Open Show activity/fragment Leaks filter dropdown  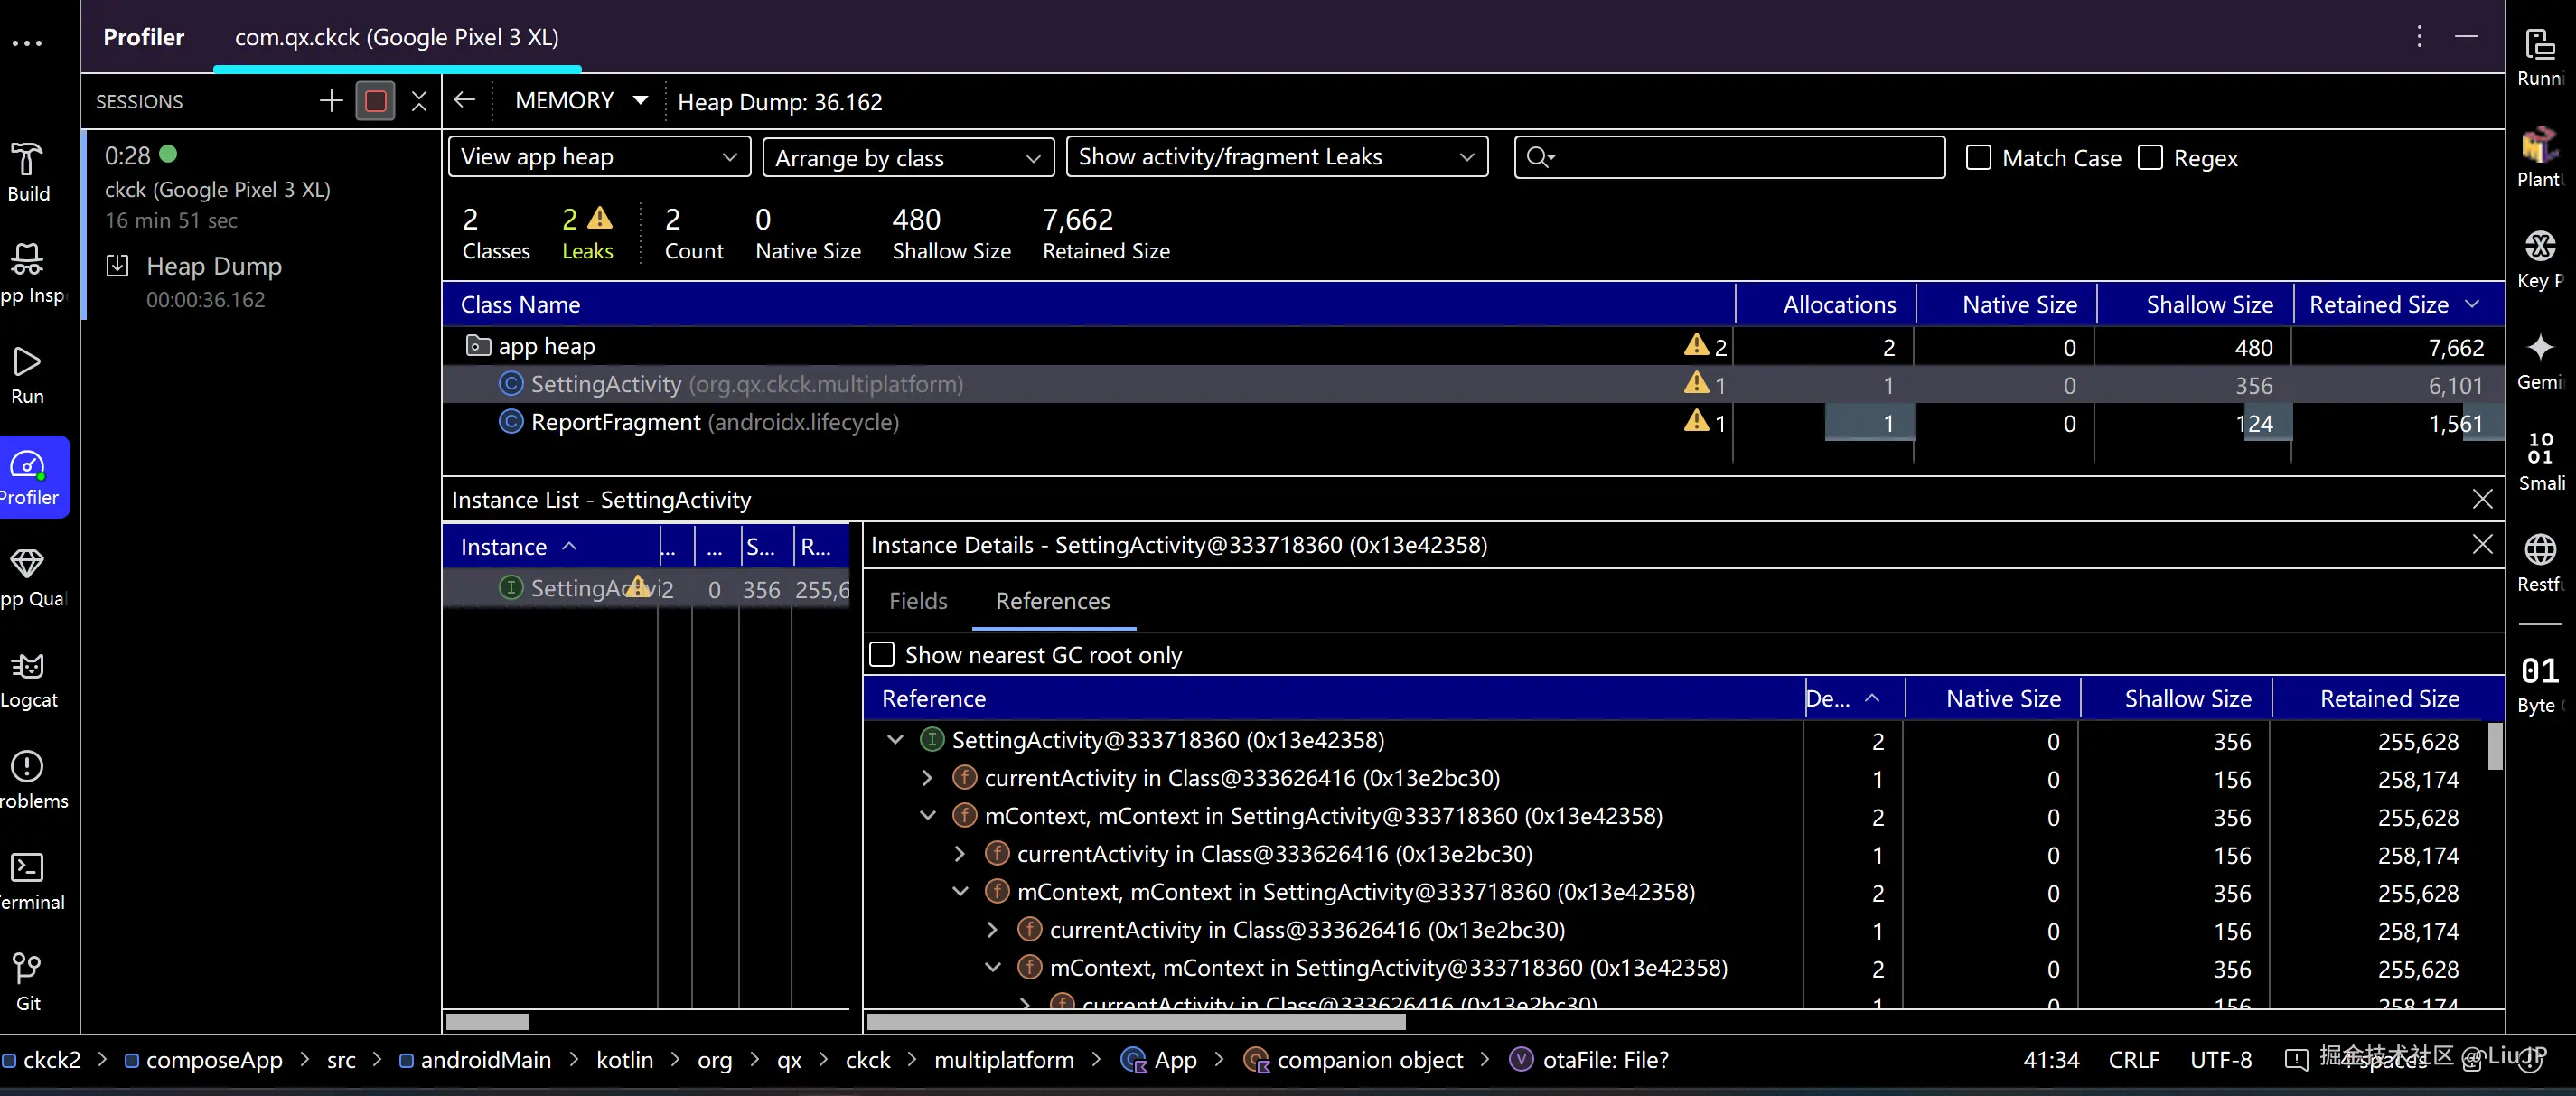click(1276, 157)
